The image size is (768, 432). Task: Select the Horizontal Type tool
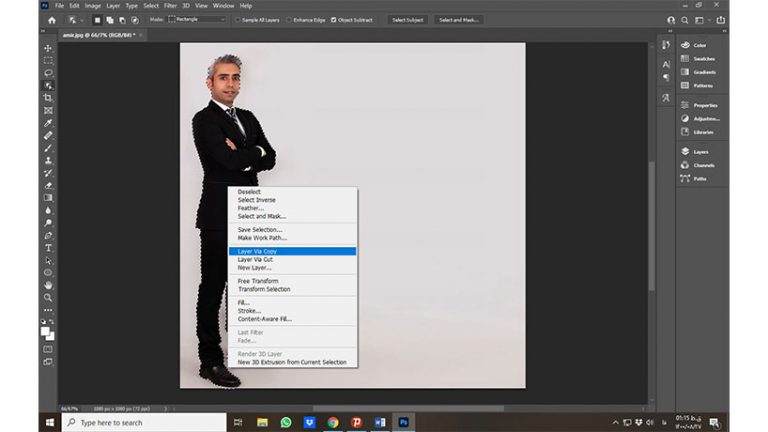point(48,247)
